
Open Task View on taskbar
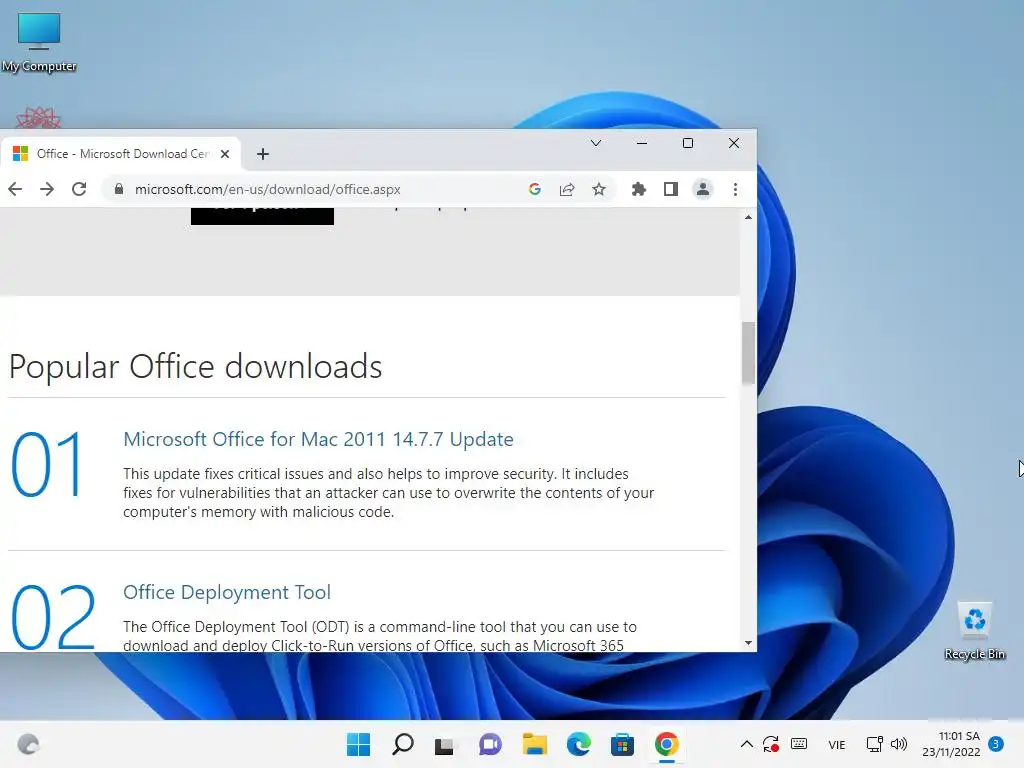[x=445, y=744]
